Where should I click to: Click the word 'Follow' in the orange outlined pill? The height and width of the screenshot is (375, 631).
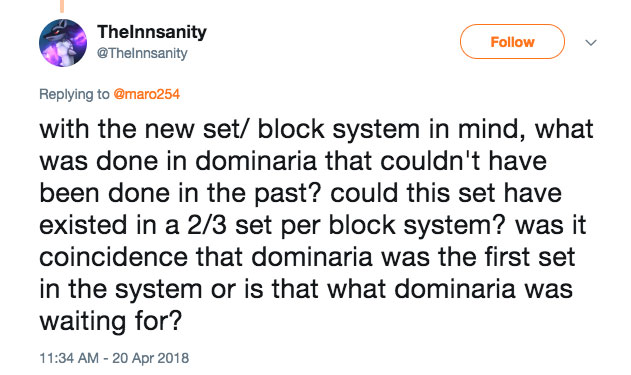(512, 42)
